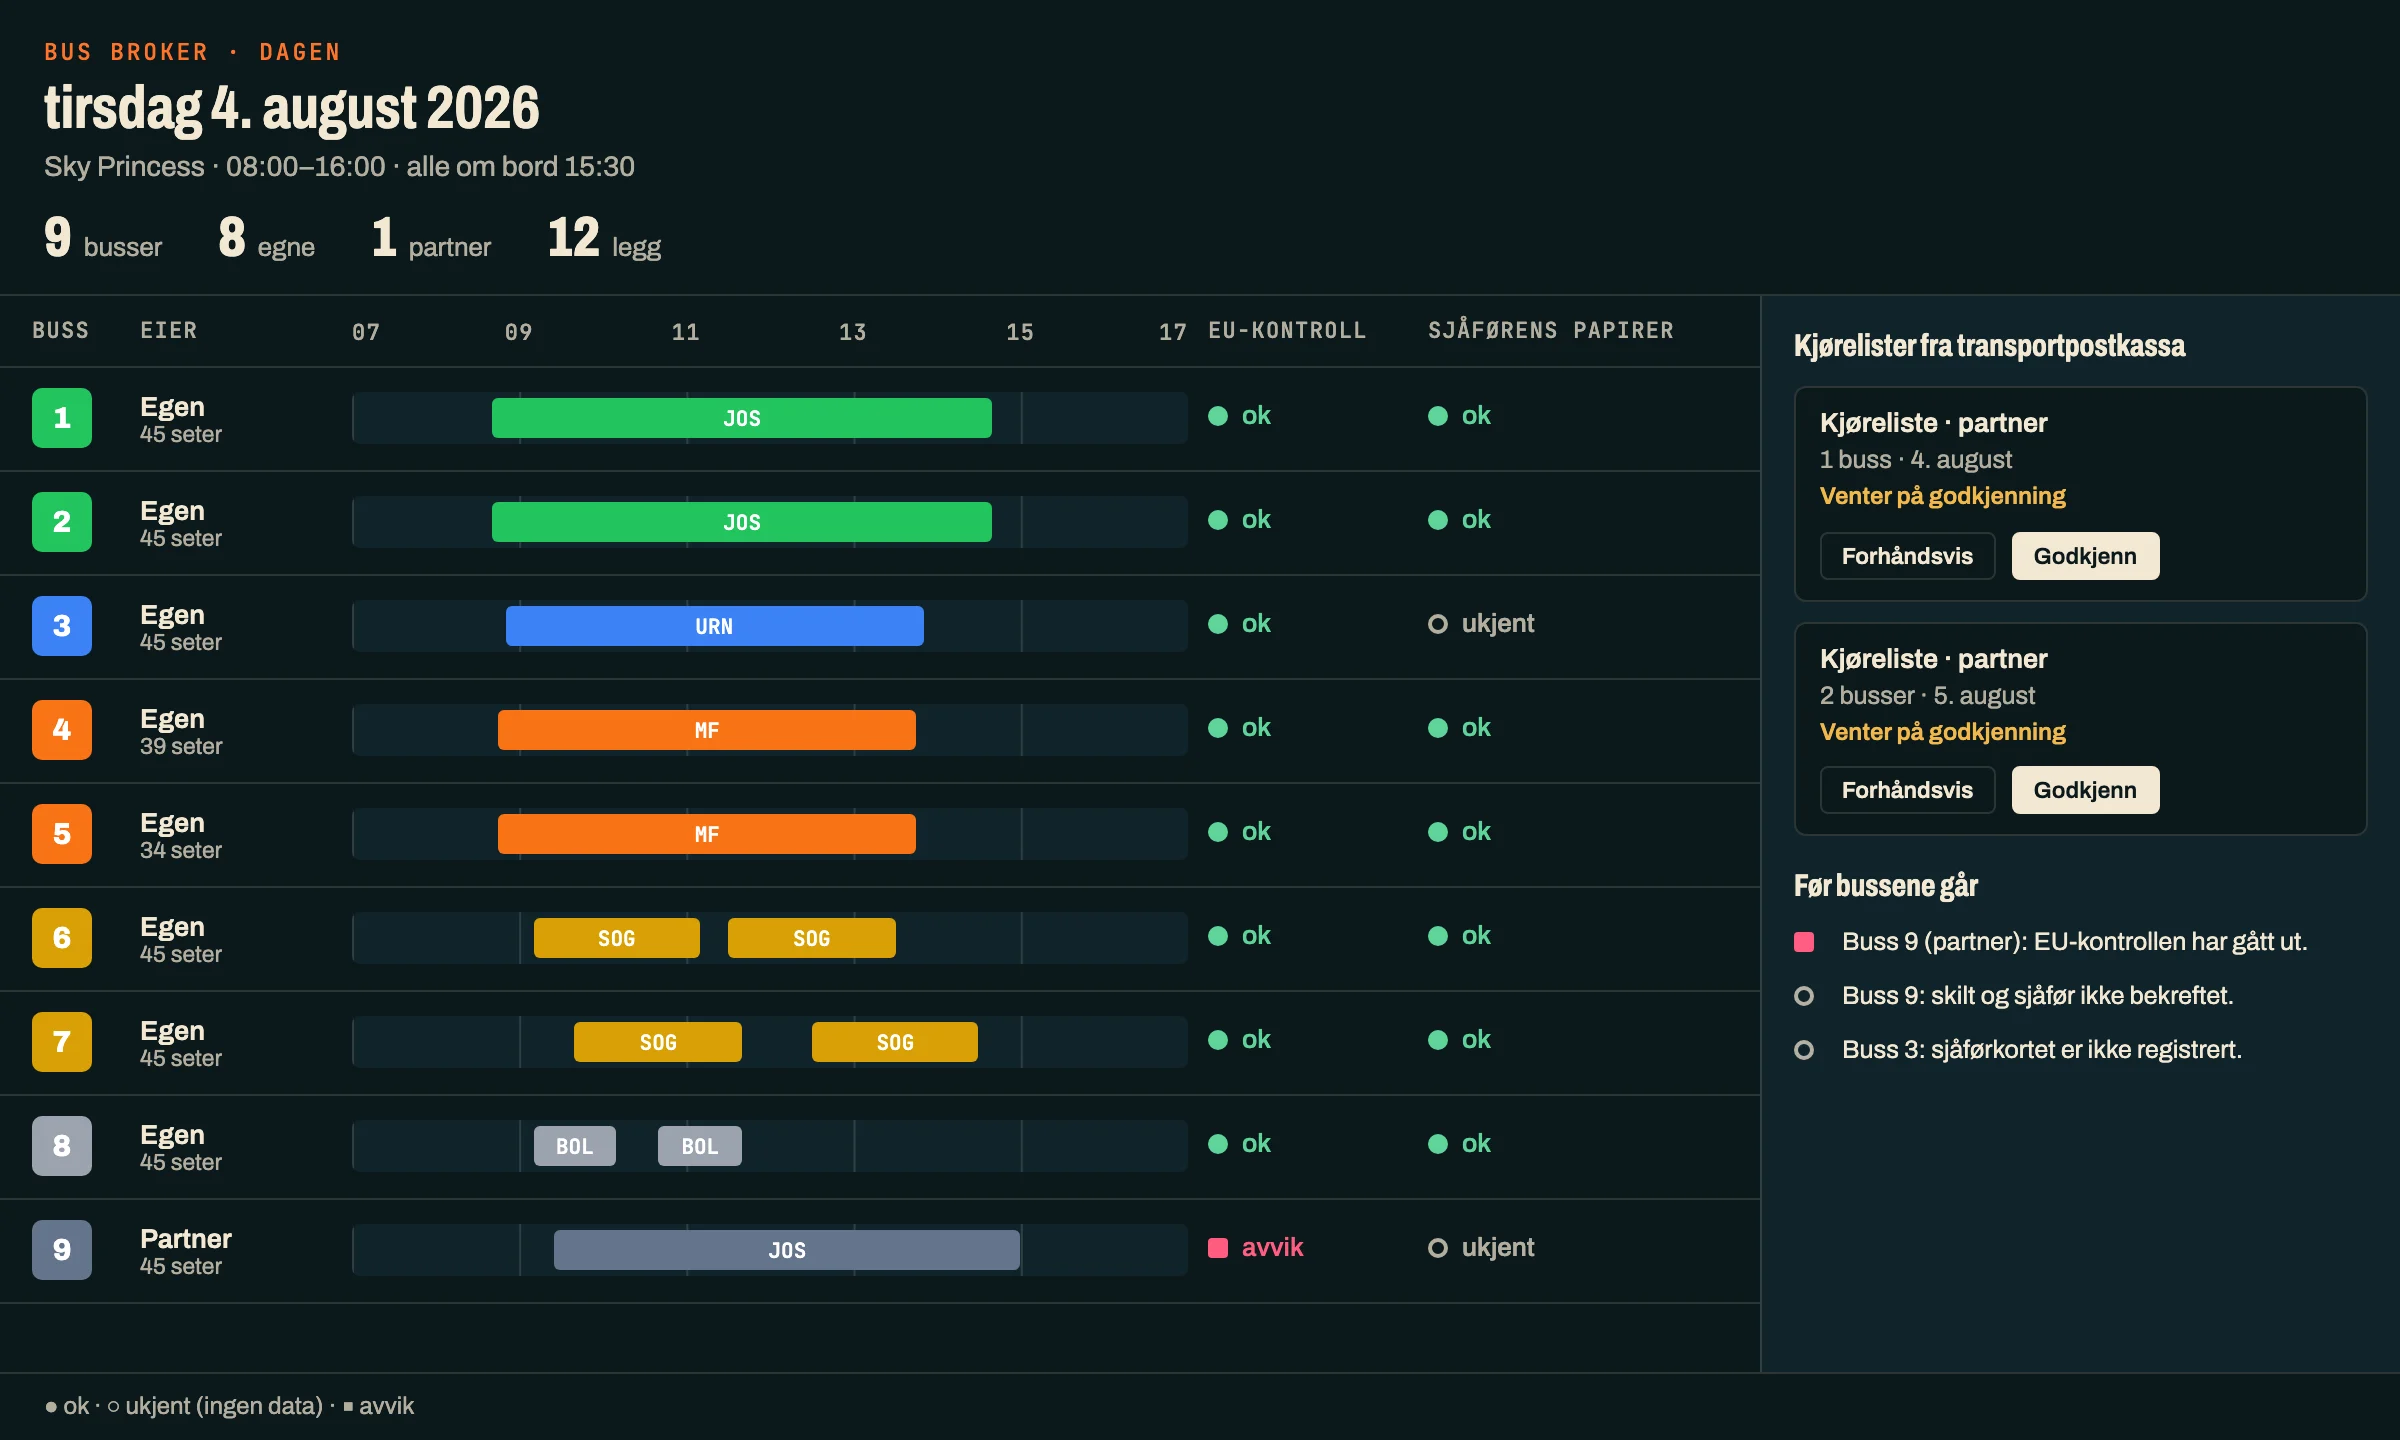Image resolution: width=2400 pixels, height=1440 pixels.
Task: Click the ukjent circle icon for bus 3
Action: coord(1438,624)
